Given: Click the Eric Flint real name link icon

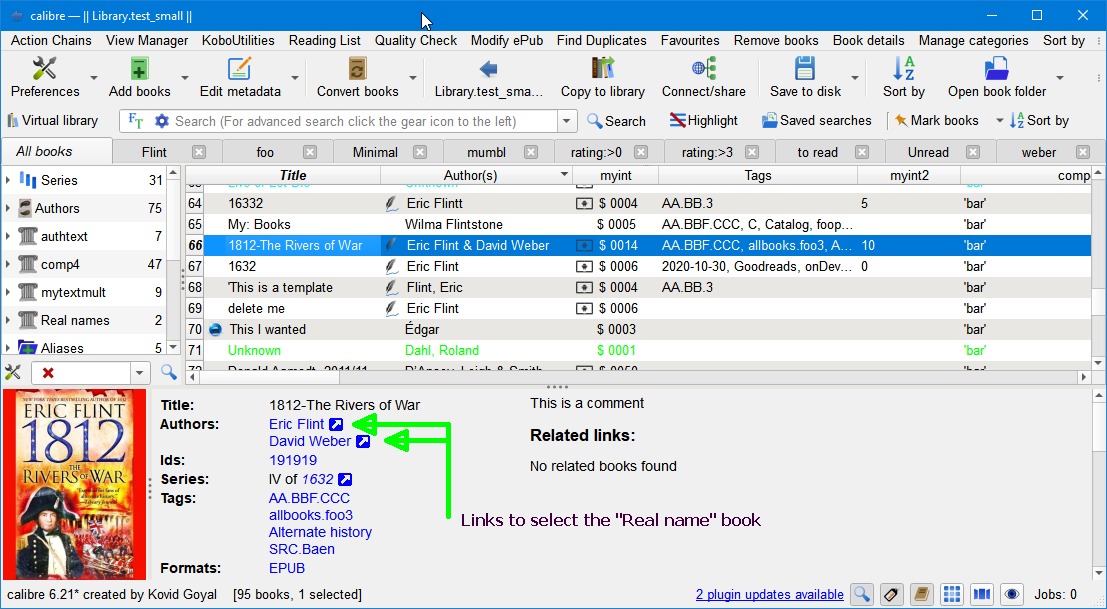Looking at the screenshot, I should [x=336, y=424].
